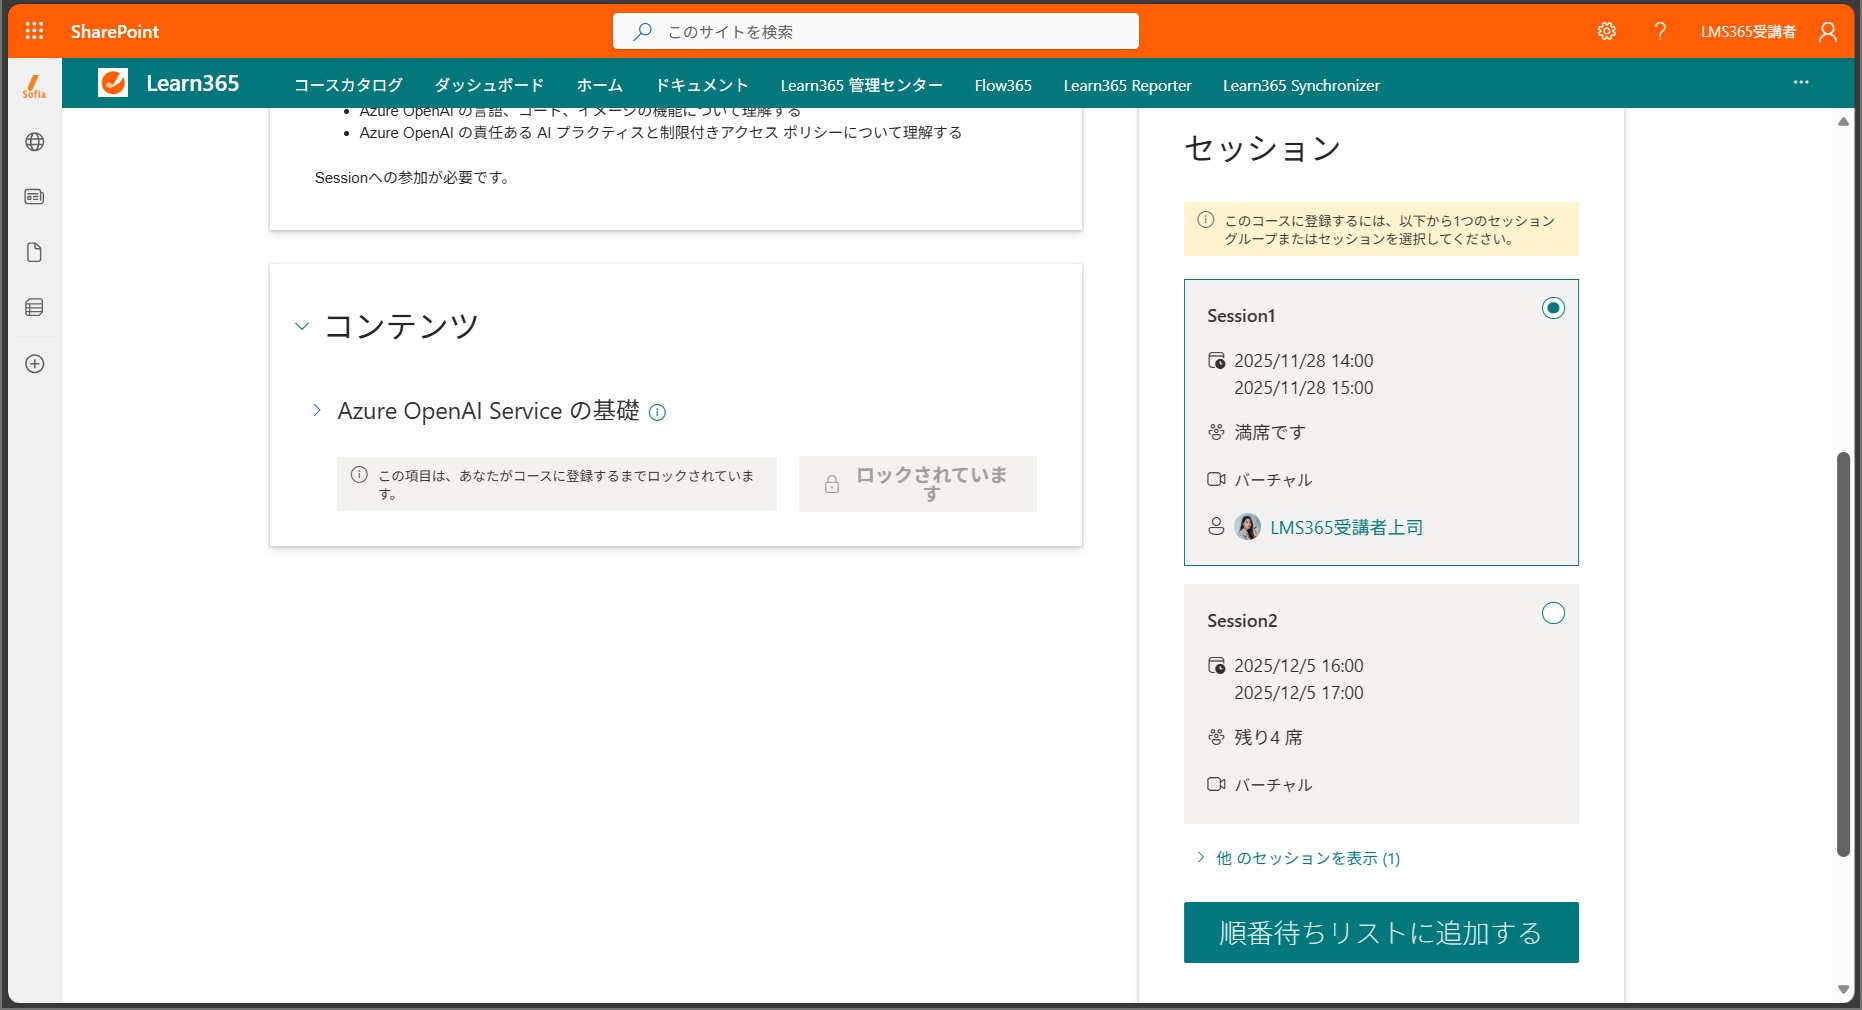Click the ロックされています button

pyautogui.click(x=917, y=484)
